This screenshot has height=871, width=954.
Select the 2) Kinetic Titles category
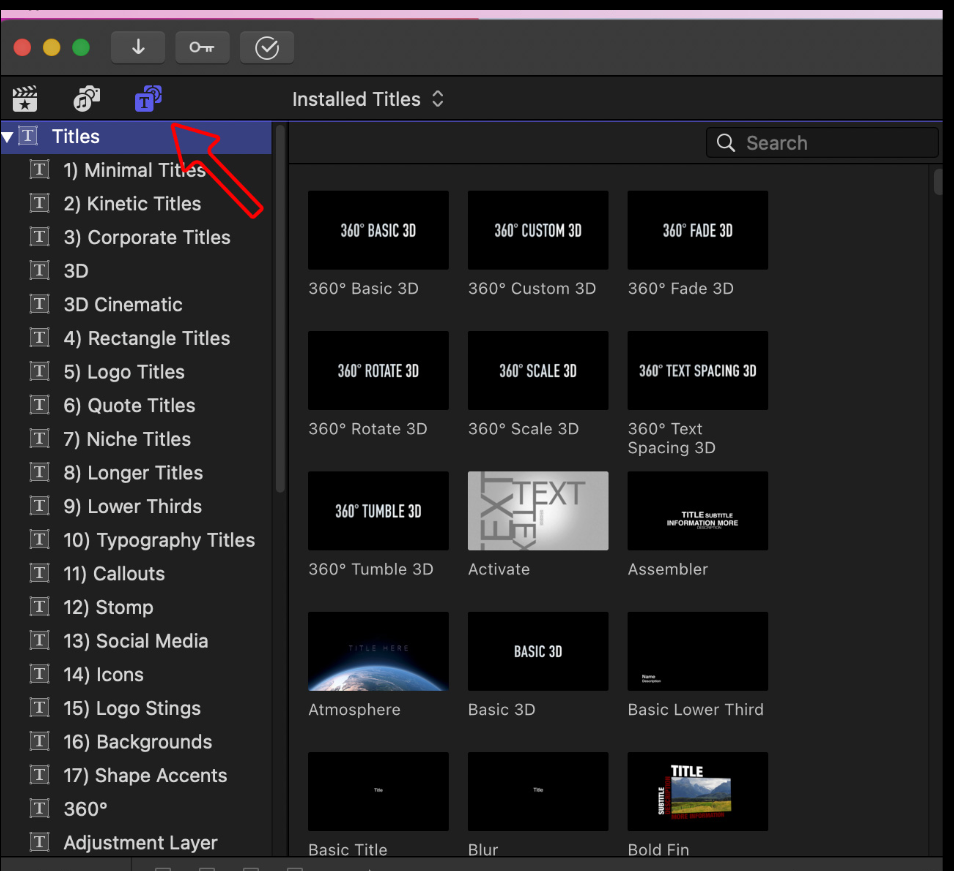point(136,204)
